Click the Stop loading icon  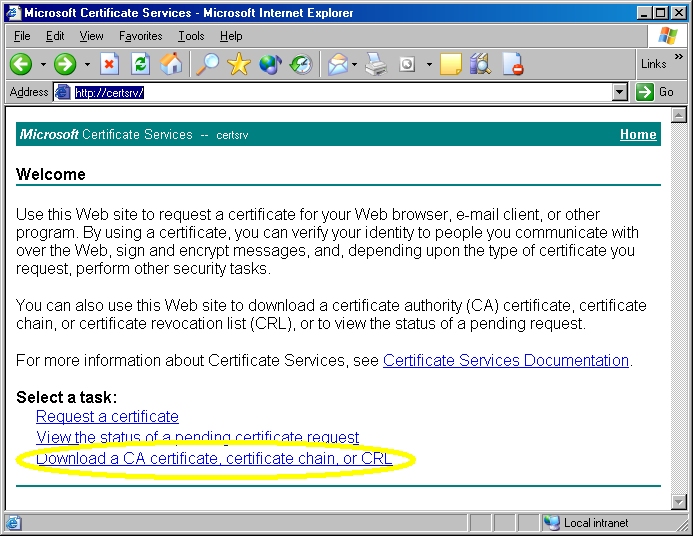pos(109,64)
